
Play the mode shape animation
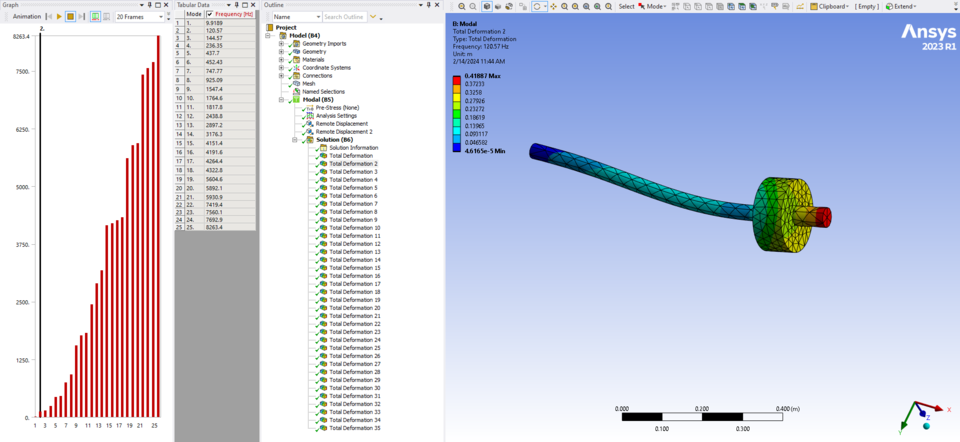pyautogui.click(x=59, y=17)
